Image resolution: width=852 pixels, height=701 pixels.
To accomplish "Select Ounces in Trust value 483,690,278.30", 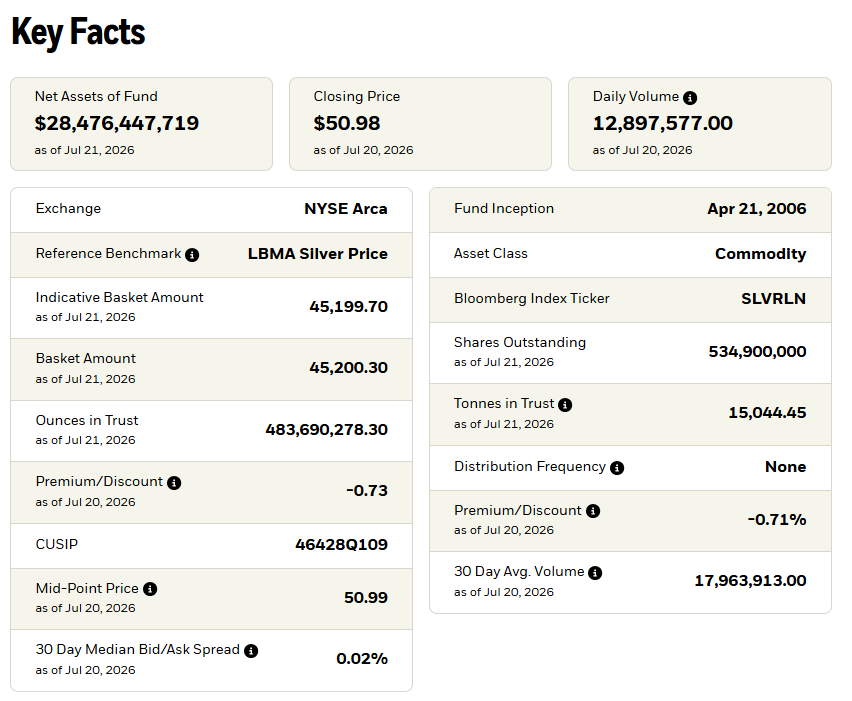I will click(327, 430).
